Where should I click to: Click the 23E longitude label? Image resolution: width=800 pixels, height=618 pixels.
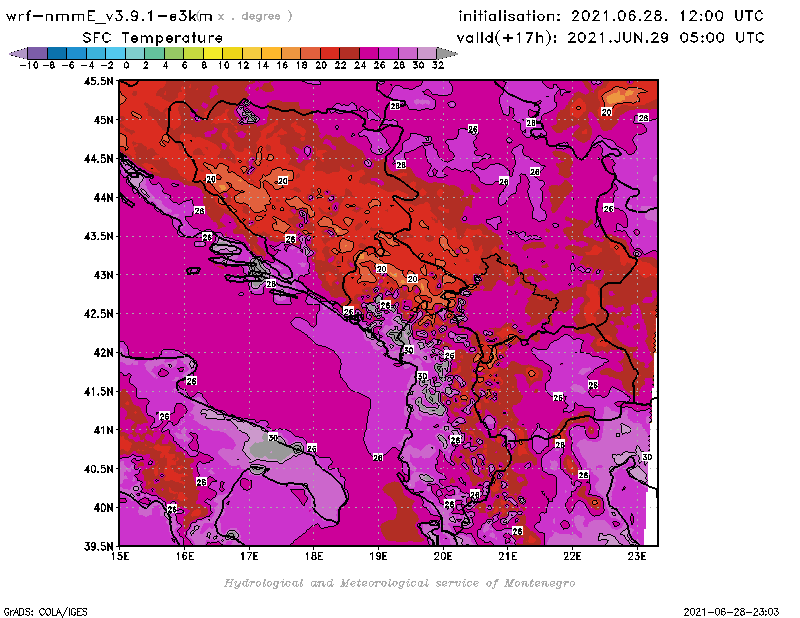click(x=637, y=556)
